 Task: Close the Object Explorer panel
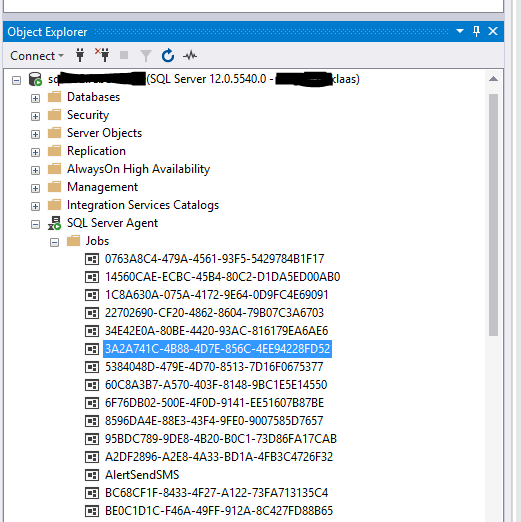pyautogui.click(x=493, y=31)
